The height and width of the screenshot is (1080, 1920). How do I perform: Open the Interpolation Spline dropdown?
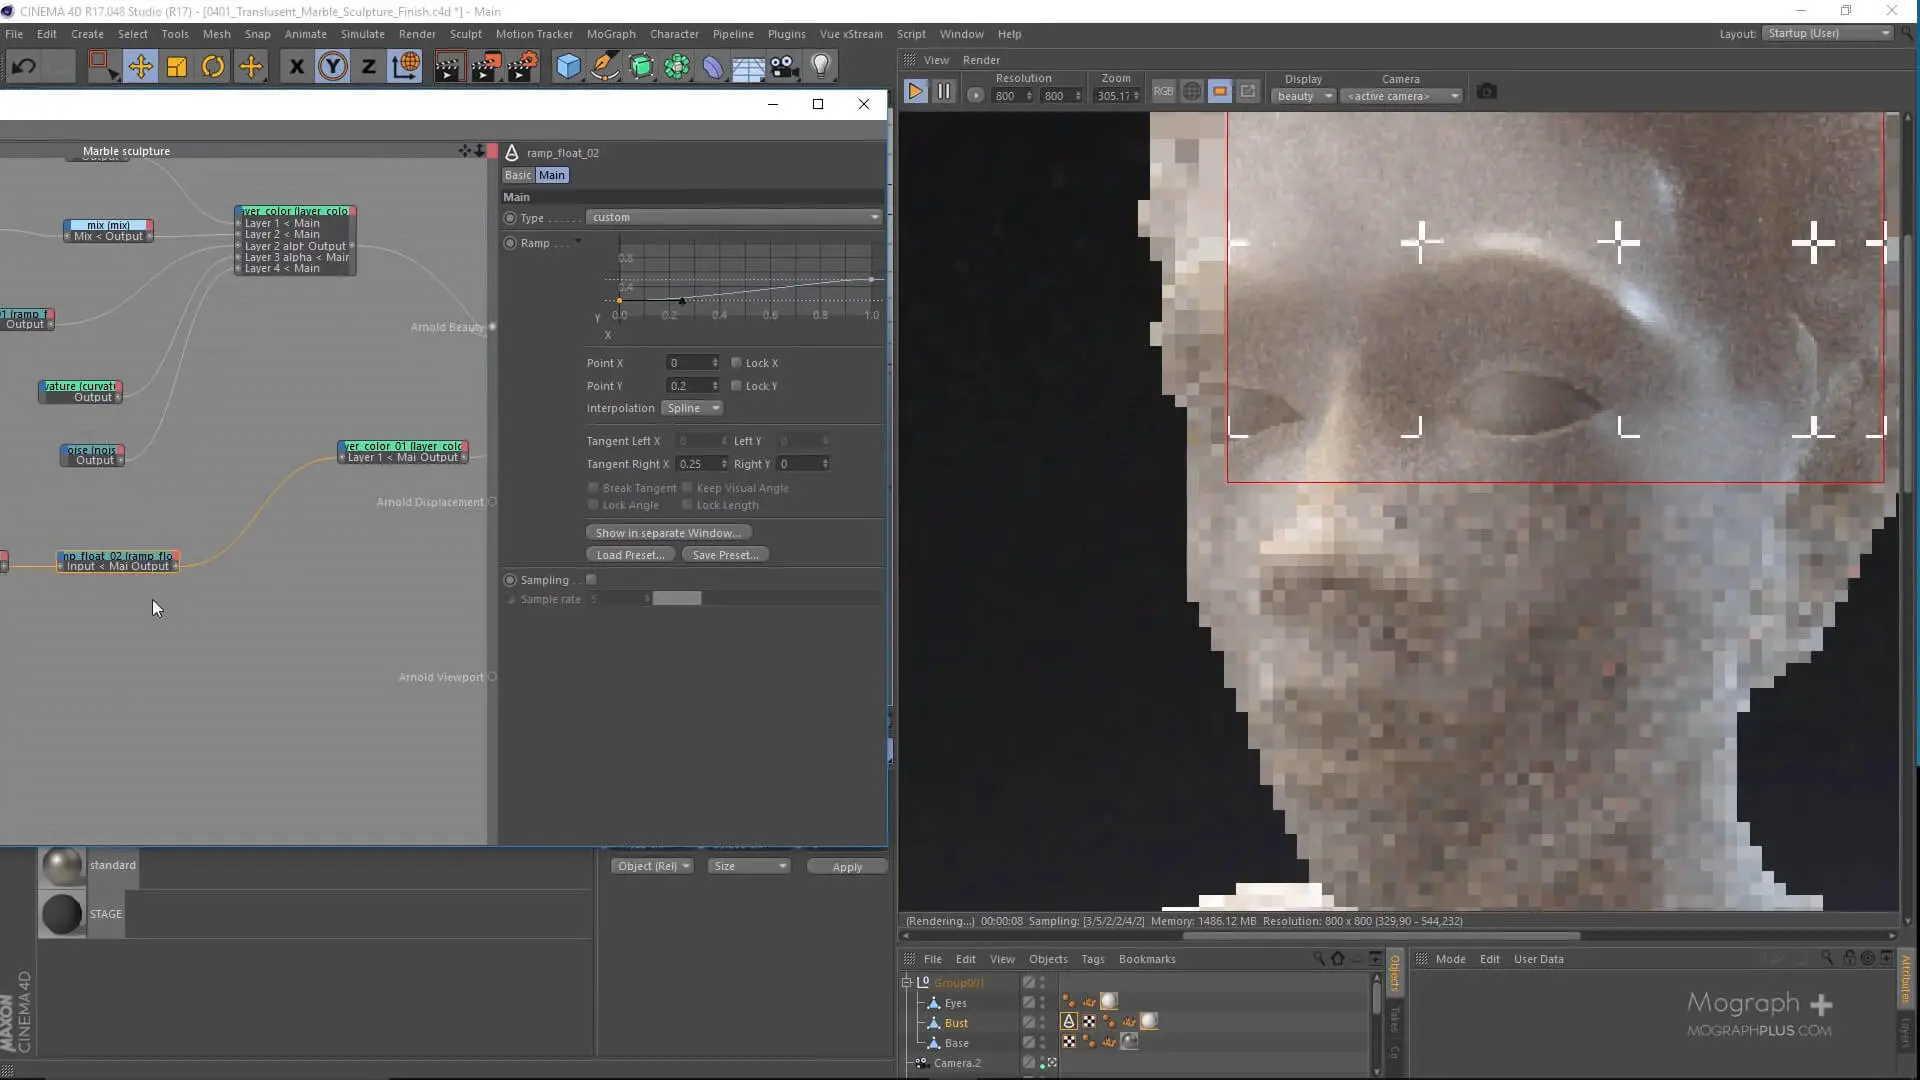pyautogui.click(x=692, y=408)
